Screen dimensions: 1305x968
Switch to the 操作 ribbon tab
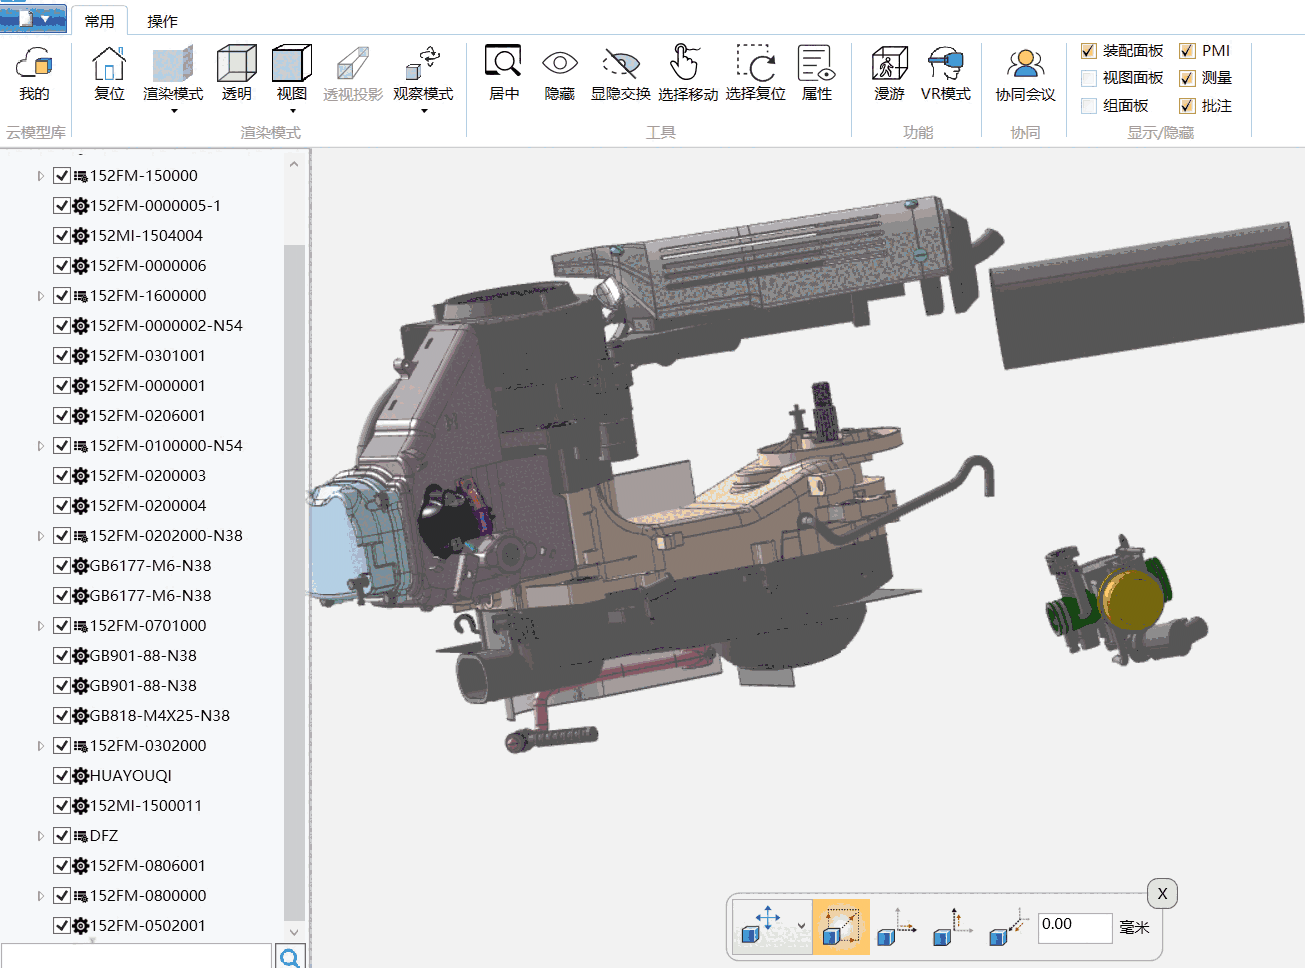tap(162, 21)
